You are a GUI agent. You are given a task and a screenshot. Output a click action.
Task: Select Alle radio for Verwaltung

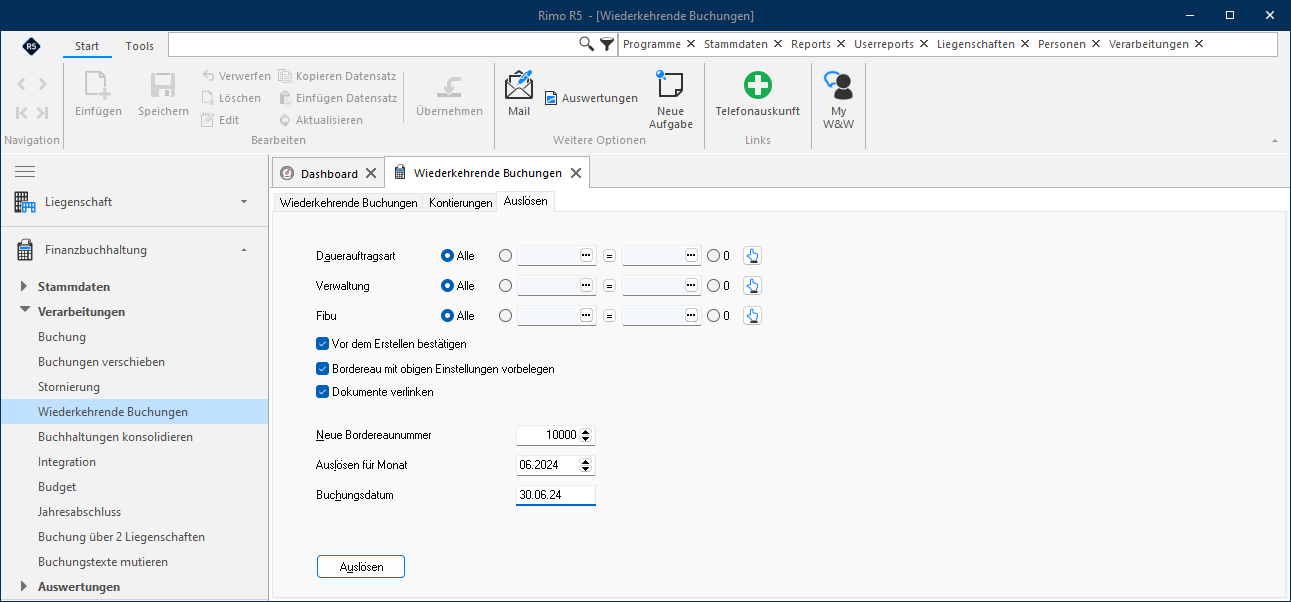click(x=448, y=286)
